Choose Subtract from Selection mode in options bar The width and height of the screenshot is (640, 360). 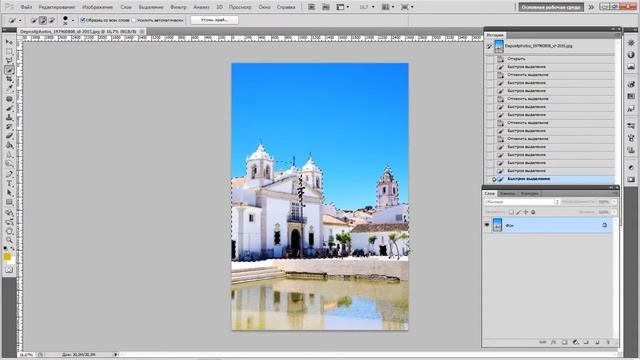[51, 20]
